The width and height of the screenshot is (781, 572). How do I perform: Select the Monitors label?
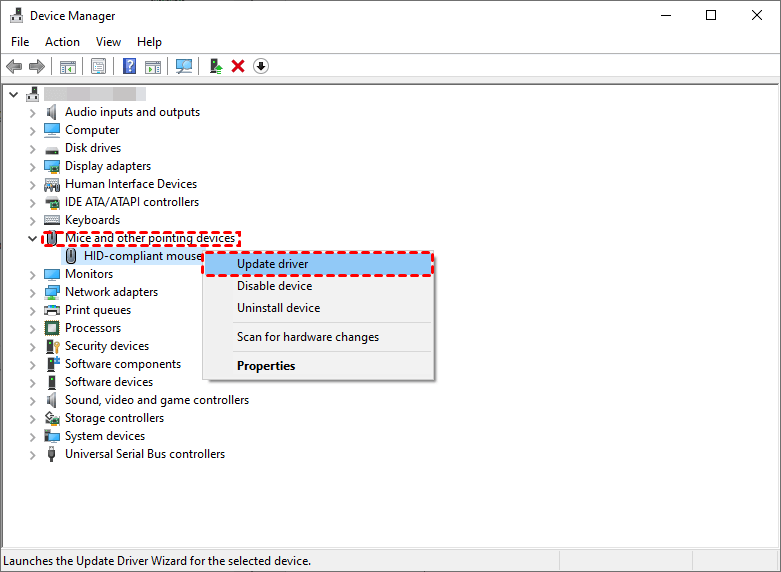tap(89, 274)
